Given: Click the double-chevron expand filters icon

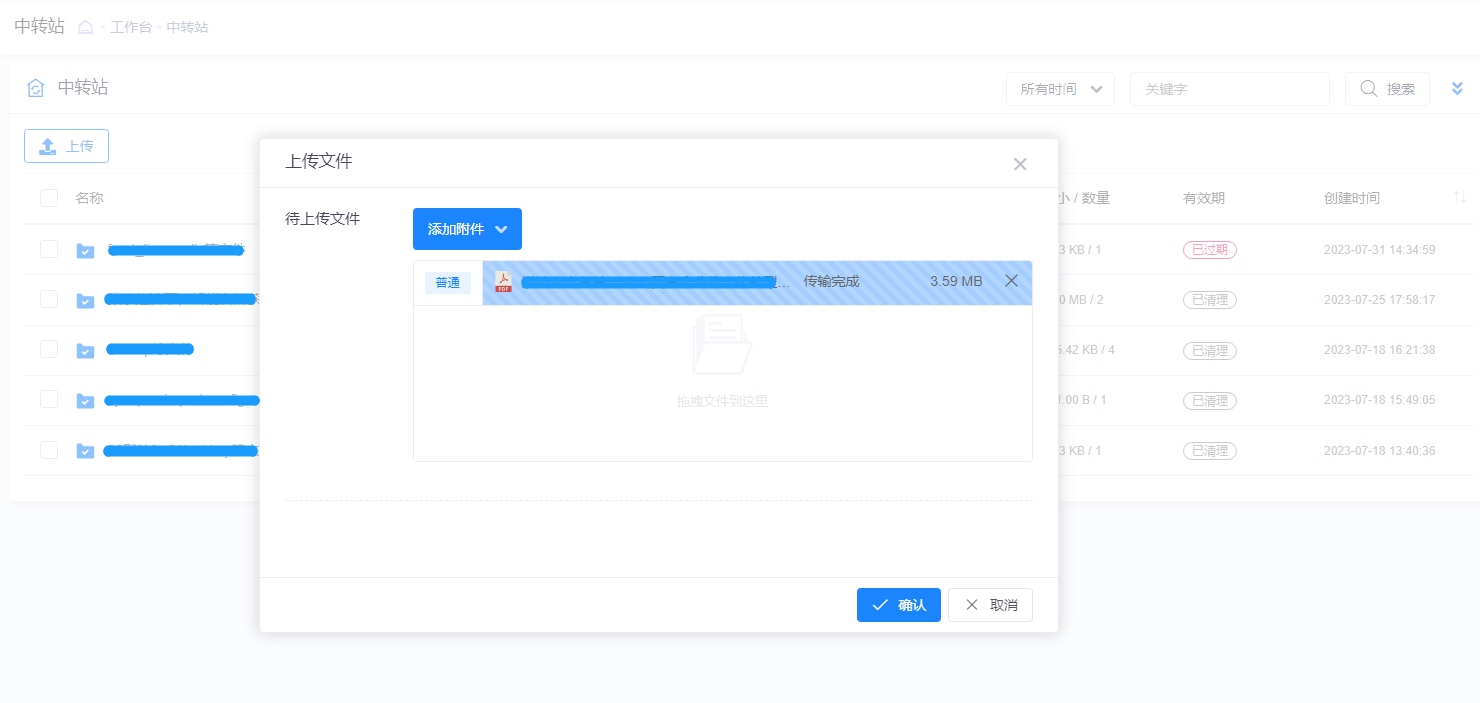Looking at the screenshot, I should point(1457,89).
